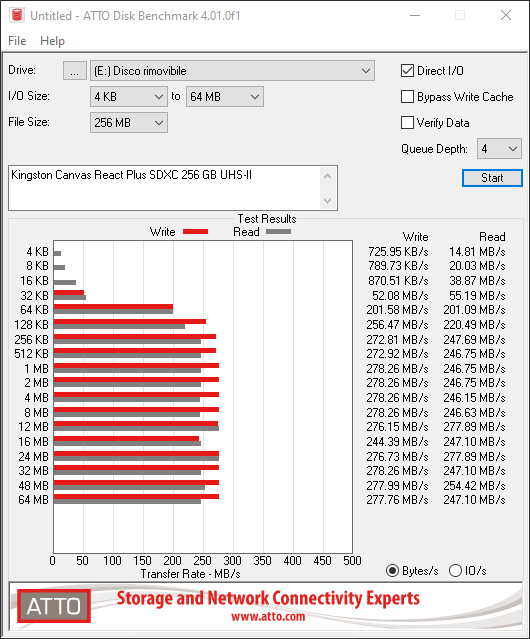Click the gray Read legend swatch
The image size is (530, 639).
tap(278, 231)
